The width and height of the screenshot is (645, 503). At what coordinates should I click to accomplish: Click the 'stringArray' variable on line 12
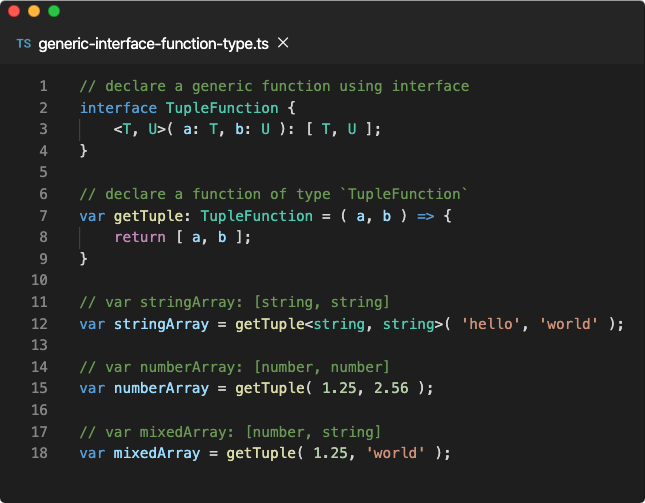pos(161,324)
